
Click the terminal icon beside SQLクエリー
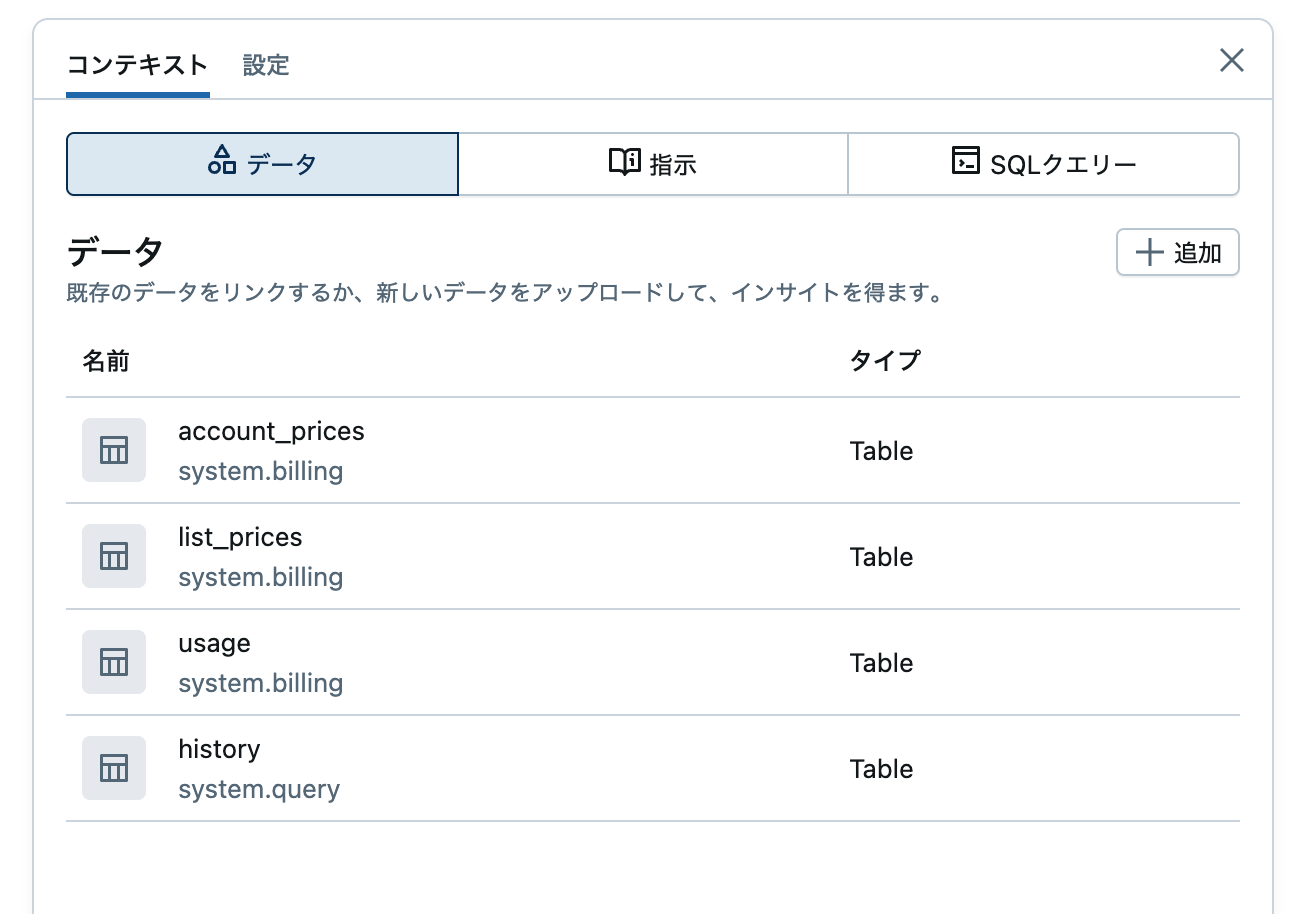click(x=966, y=163)
